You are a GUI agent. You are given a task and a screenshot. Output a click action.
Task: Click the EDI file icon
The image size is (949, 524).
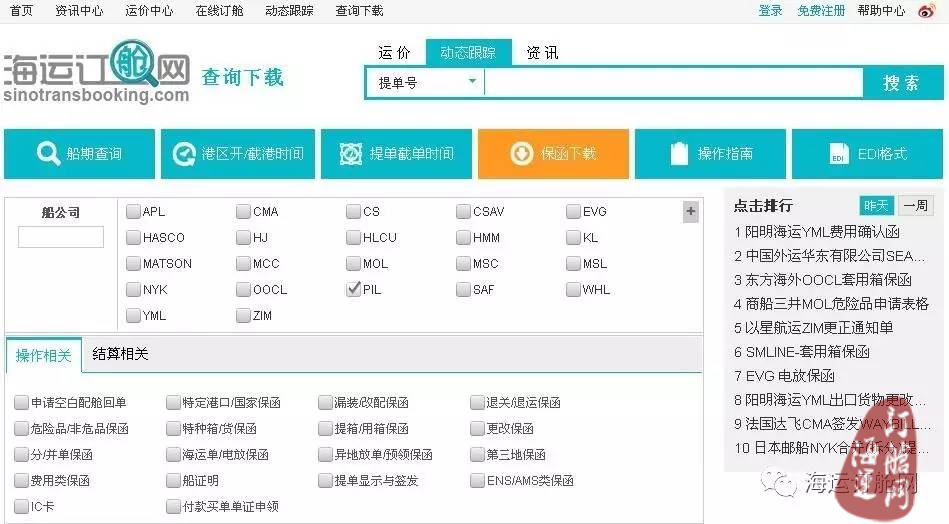click(838, 154)
